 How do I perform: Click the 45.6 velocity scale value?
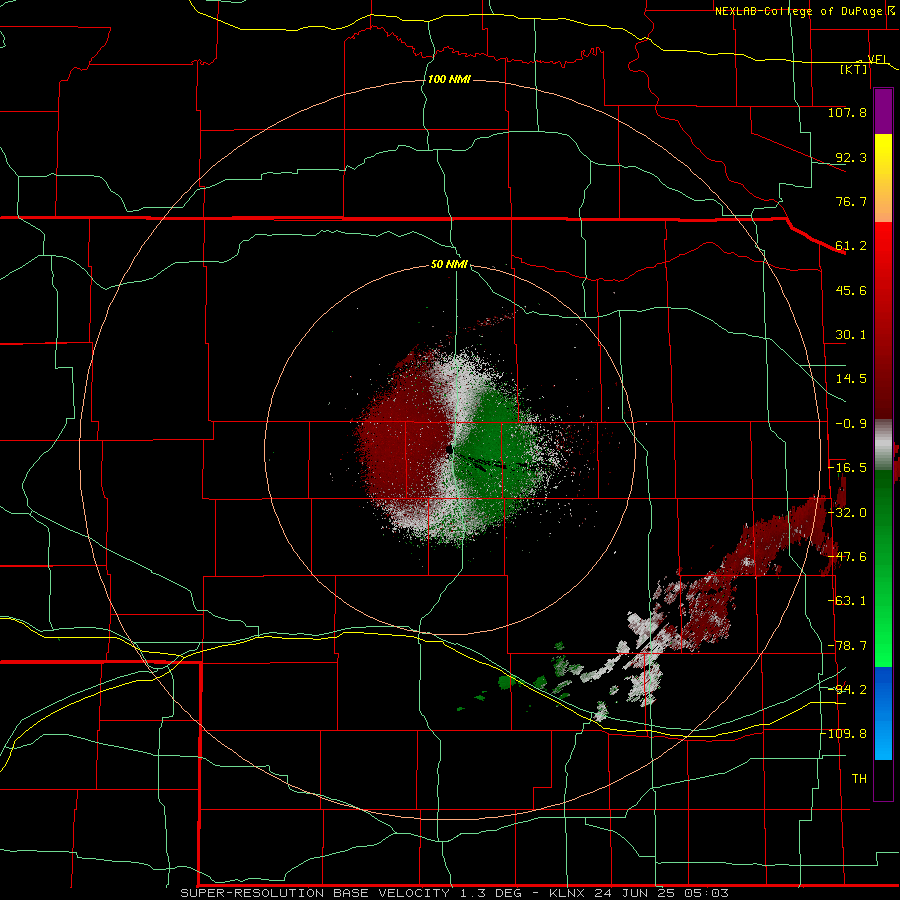[x=851, y=290]
